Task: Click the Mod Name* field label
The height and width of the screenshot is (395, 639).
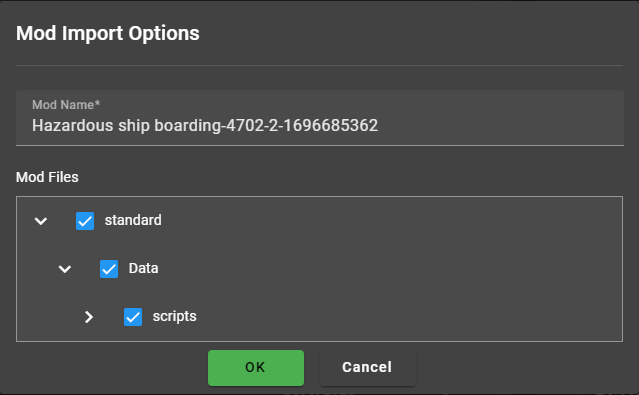Action: pyautogui.click(x=66, y=105)
